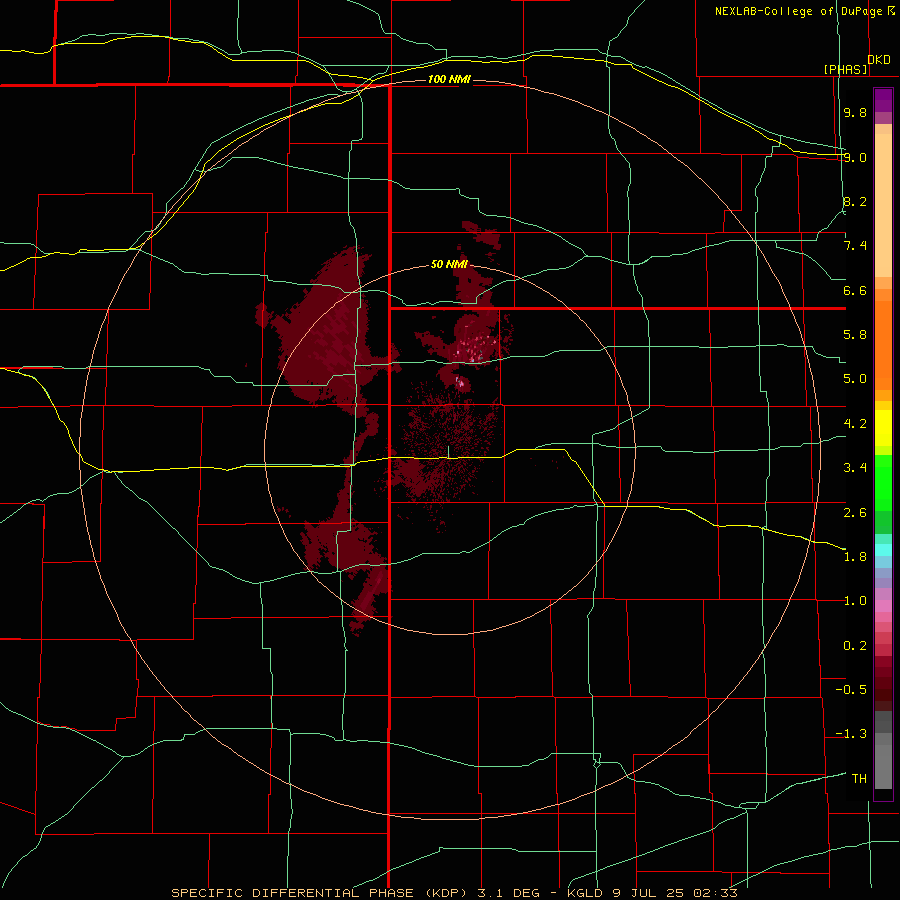900x900 pixels.
Task: Click the radar site tick at center
Action: point(448,452)
